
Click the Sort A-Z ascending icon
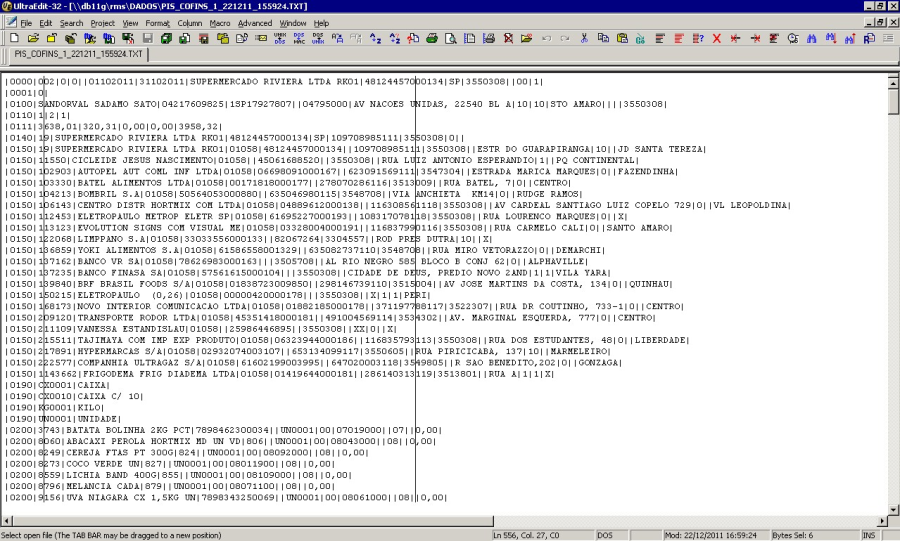[x=375, y=38]
